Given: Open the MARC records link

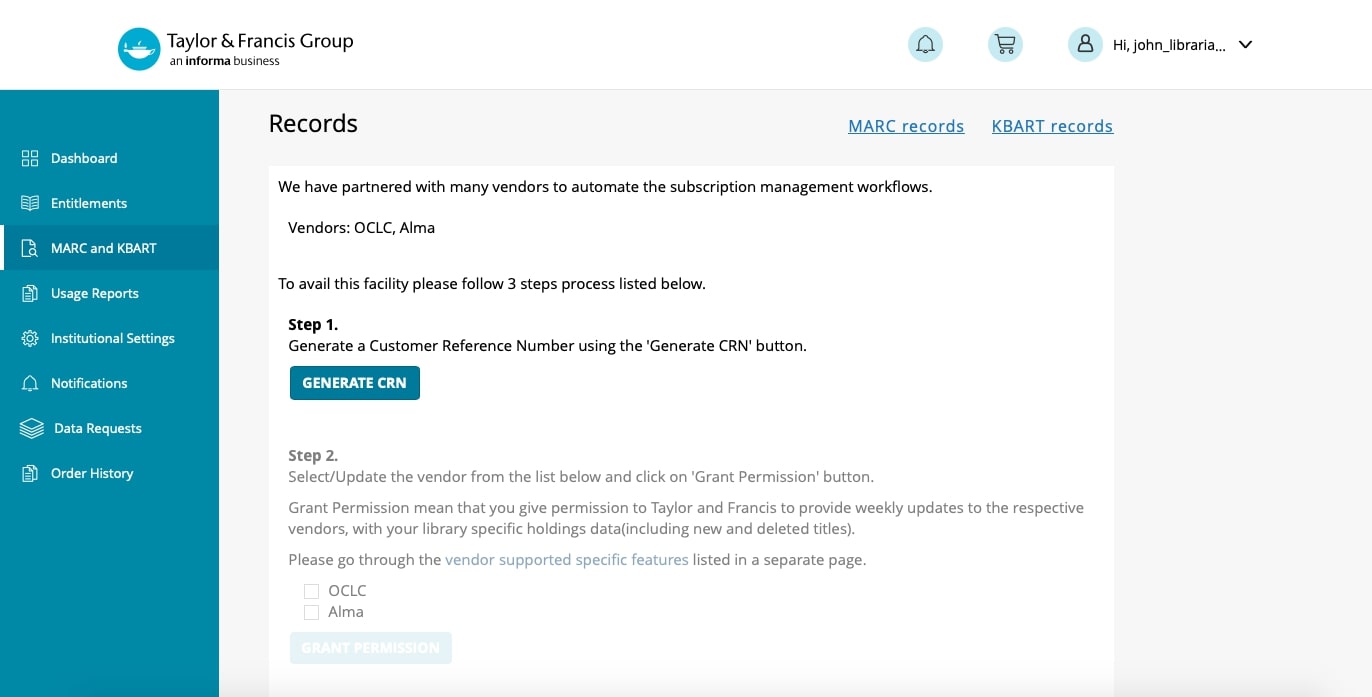Looking at the screenshot, I should [906, 126].
